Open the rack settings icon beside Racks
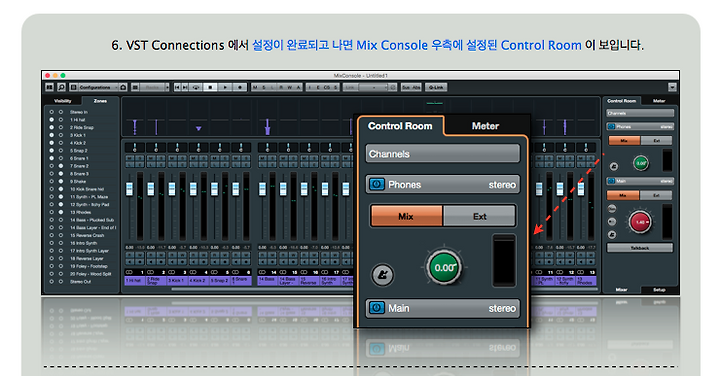This screenshot has width=720, height=376. tap(135, 87)
